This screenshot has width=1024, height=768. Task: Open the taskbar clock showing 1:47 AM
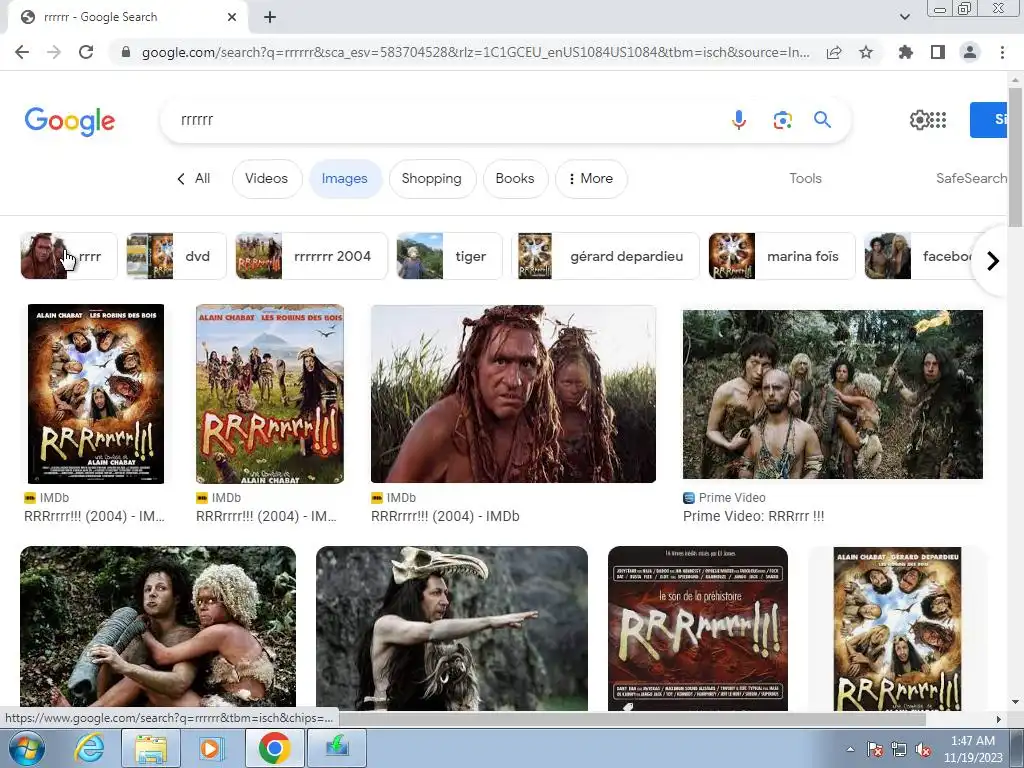click(972, 749)
